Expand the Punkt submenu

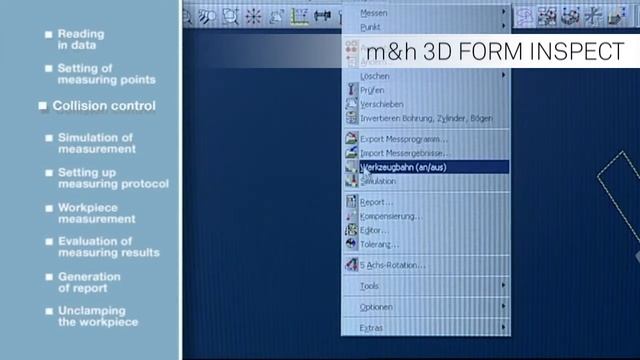click(x=426, y=27)
